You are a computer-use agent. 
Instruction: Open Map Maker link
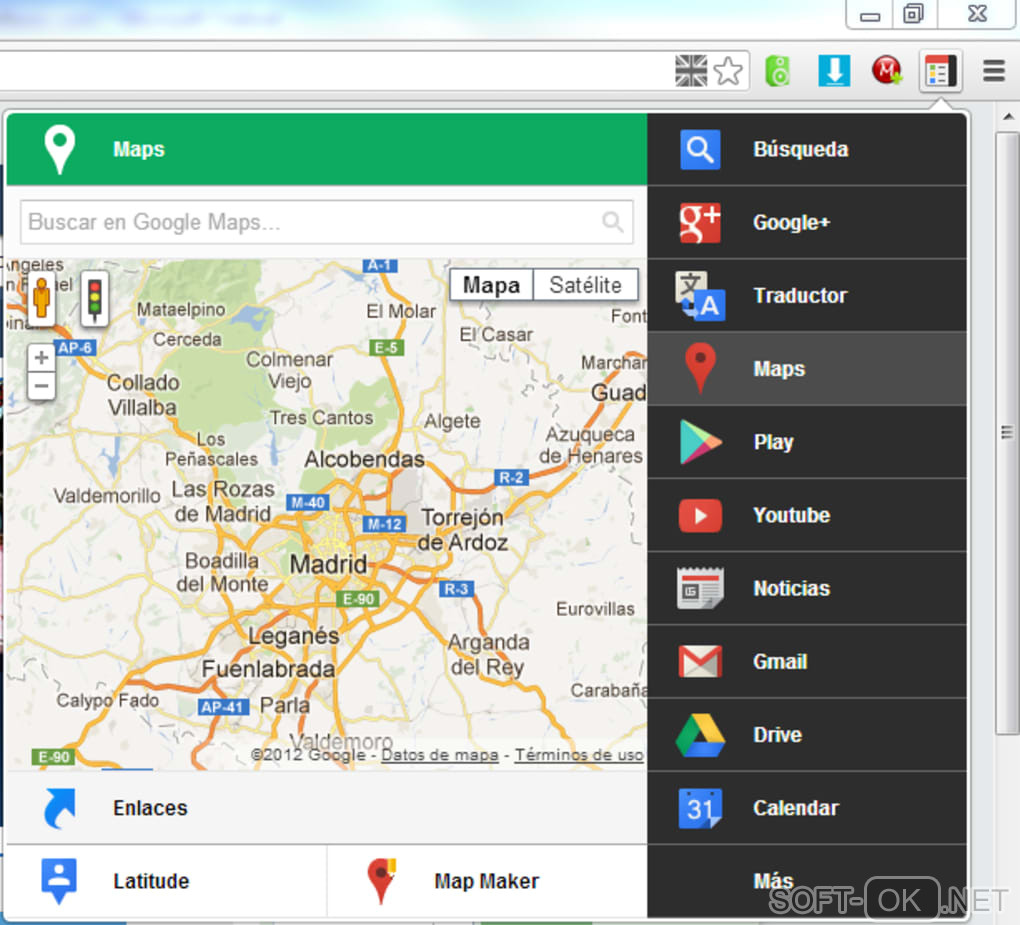pos(487,881)
